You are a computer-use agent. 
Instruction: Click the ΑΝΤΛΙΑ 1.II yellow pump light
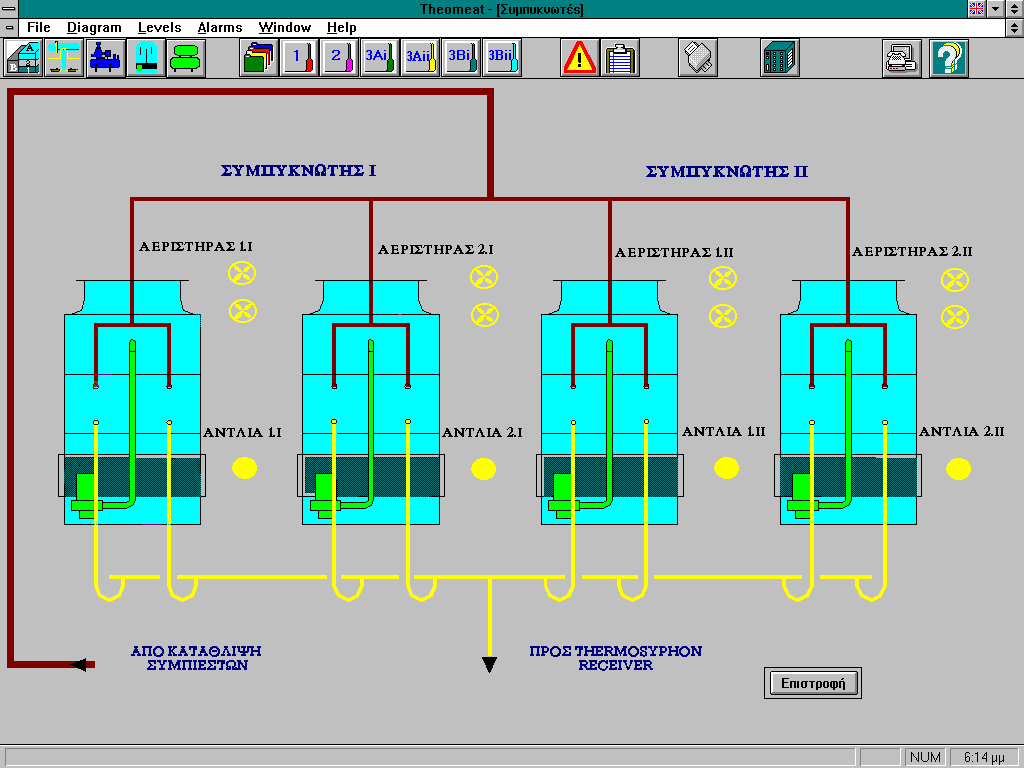726,468
